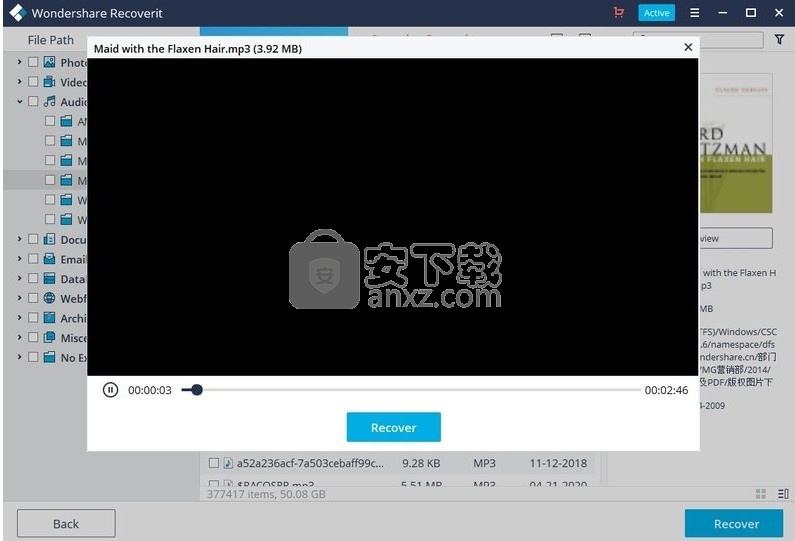Screen dimensions: 795x541
Task: Check the Archive category checkbox
Action: click(33, 318)
